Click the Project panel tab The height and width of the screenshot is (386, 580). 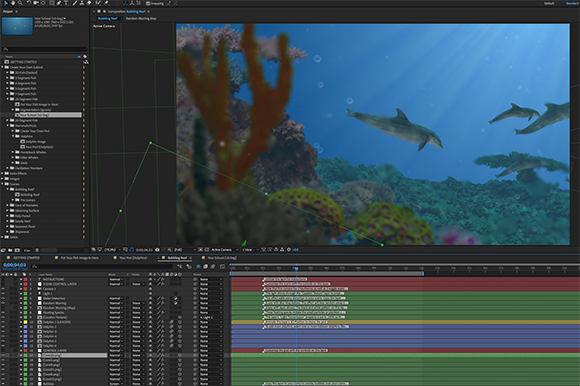8,11
